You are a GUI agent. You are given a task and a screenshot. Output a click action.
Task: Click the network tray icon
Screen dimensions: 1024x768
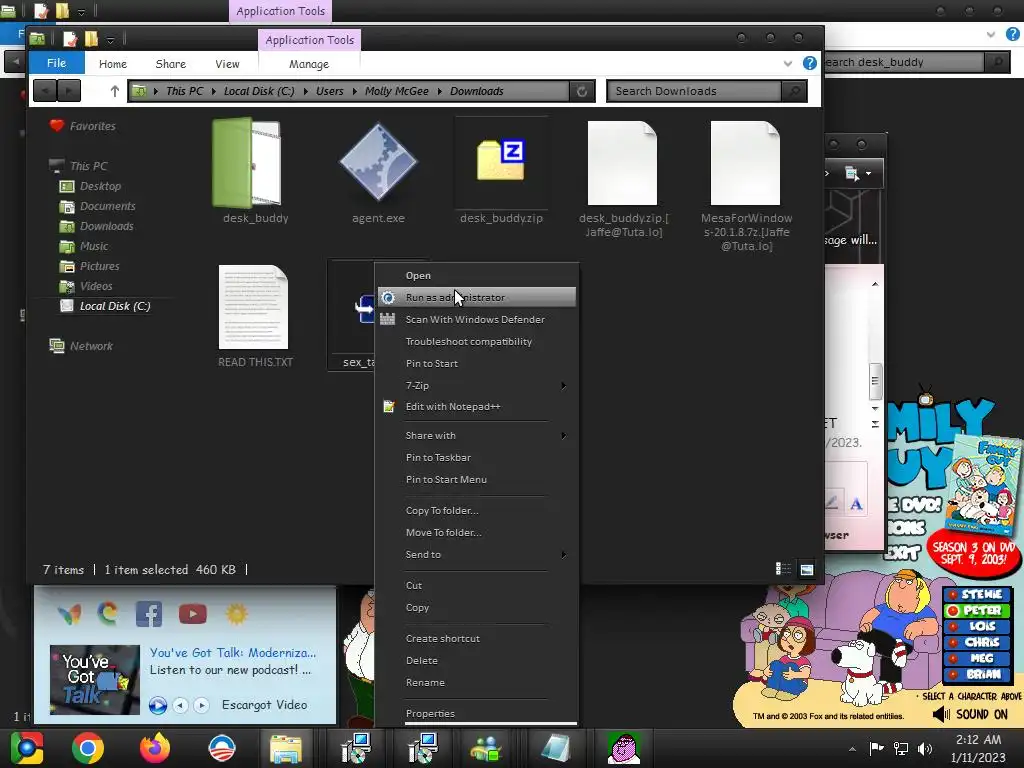pyautogui.click(x=901, y=749)
